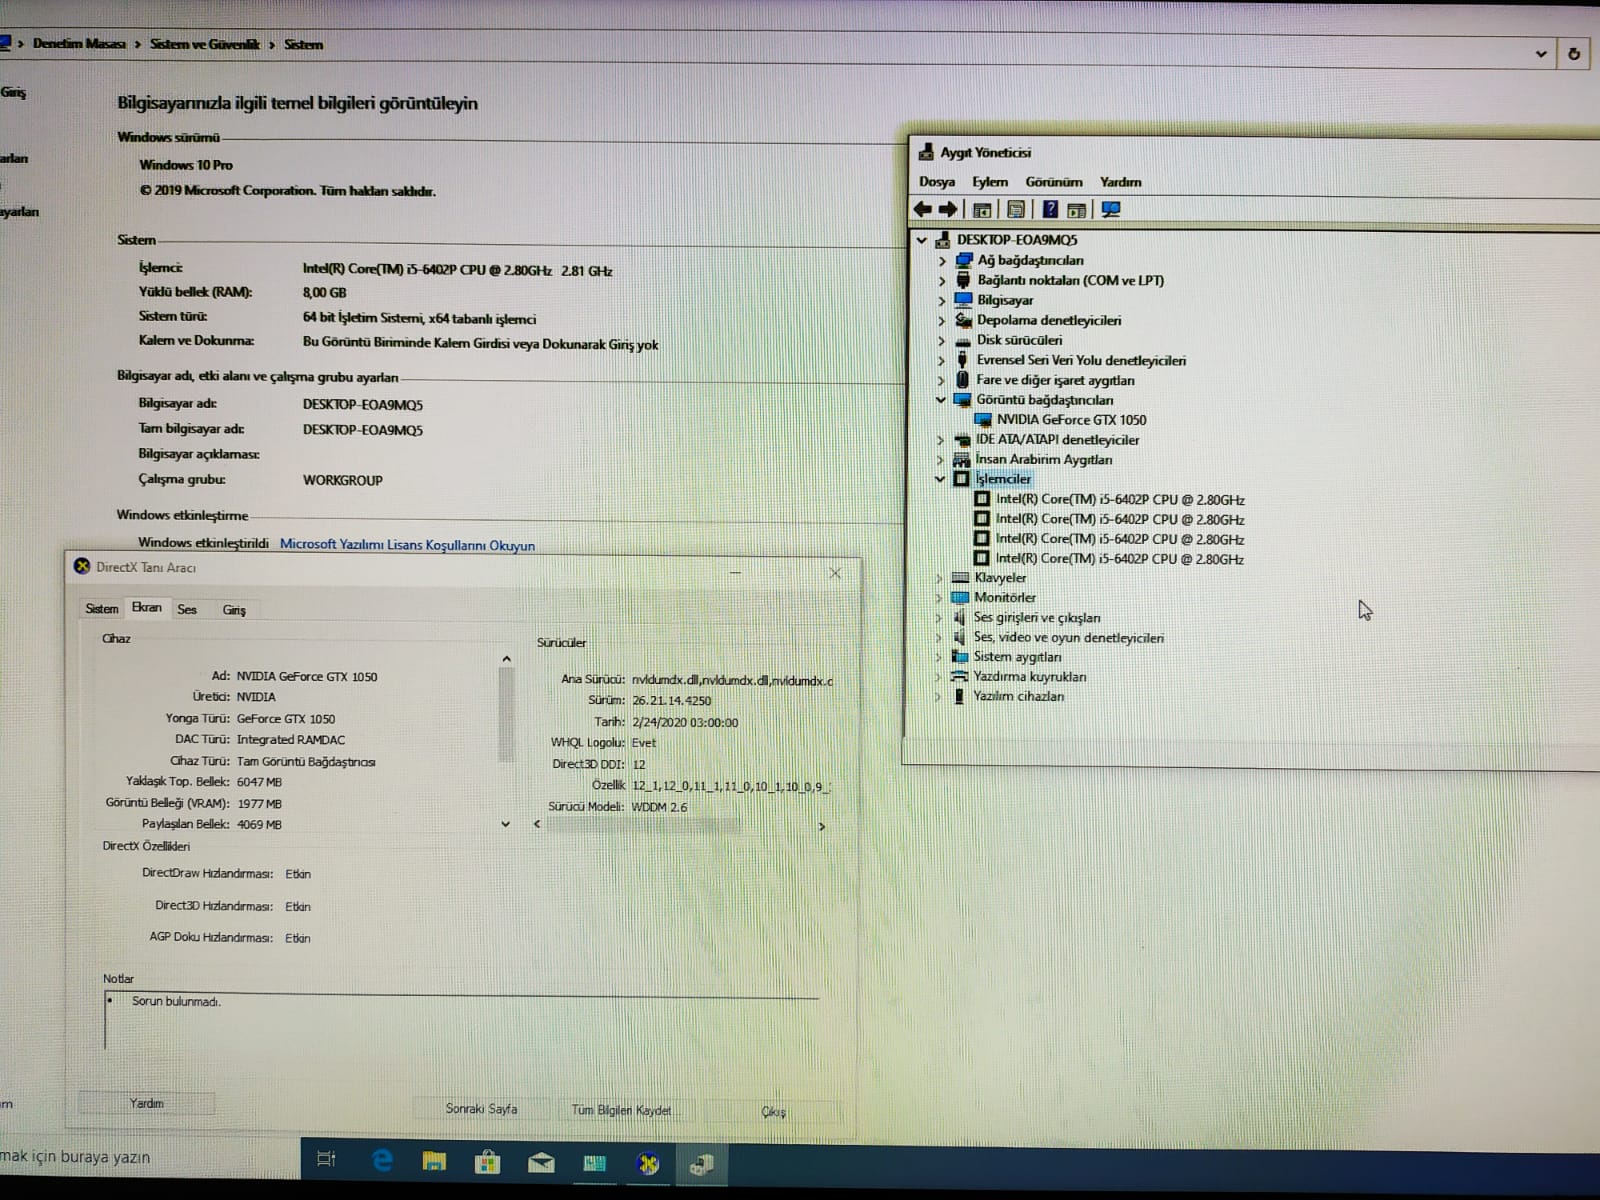1600x1200 pixels.
Task: Select the Depolama denetleyicileri icon
Action: click(964, 320)
